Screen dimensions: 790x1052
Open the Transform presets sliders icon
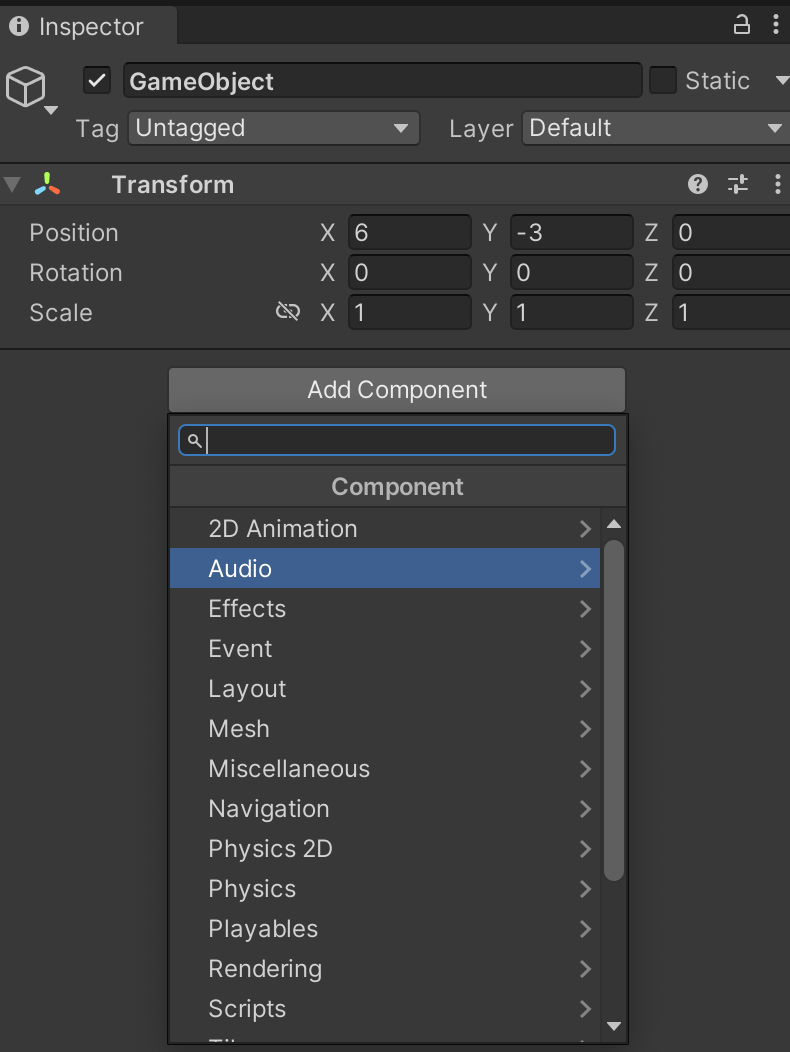coord(738,184)
